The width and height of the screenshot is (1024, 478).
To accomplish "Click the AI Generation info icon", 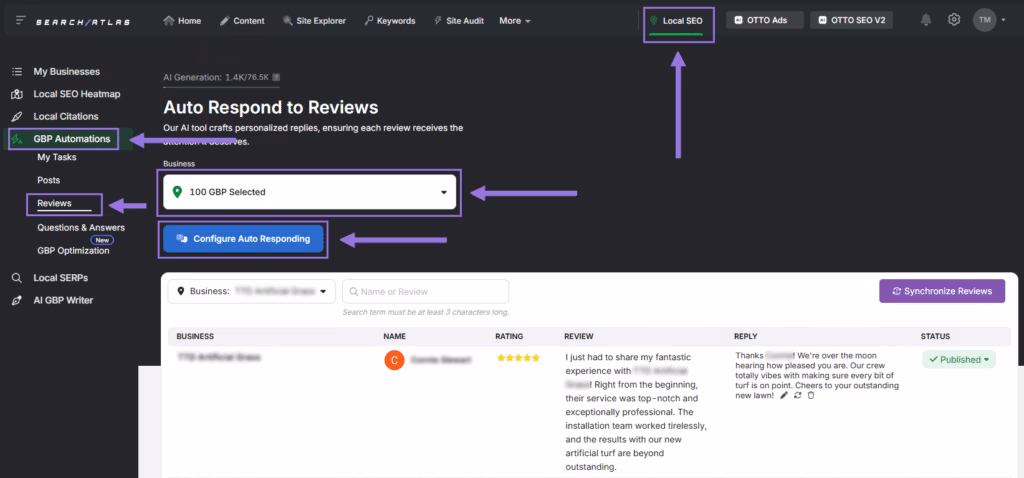I will click(276, 77).
